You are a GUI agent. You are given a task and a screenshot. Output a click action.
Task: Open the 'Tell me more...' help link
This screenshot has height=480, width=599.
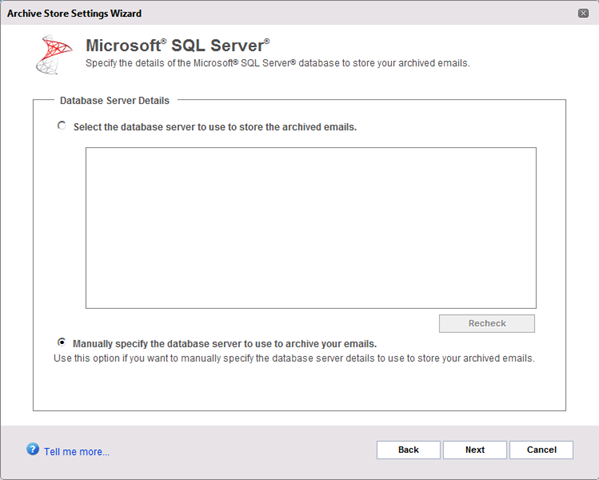tap(76, 452)
